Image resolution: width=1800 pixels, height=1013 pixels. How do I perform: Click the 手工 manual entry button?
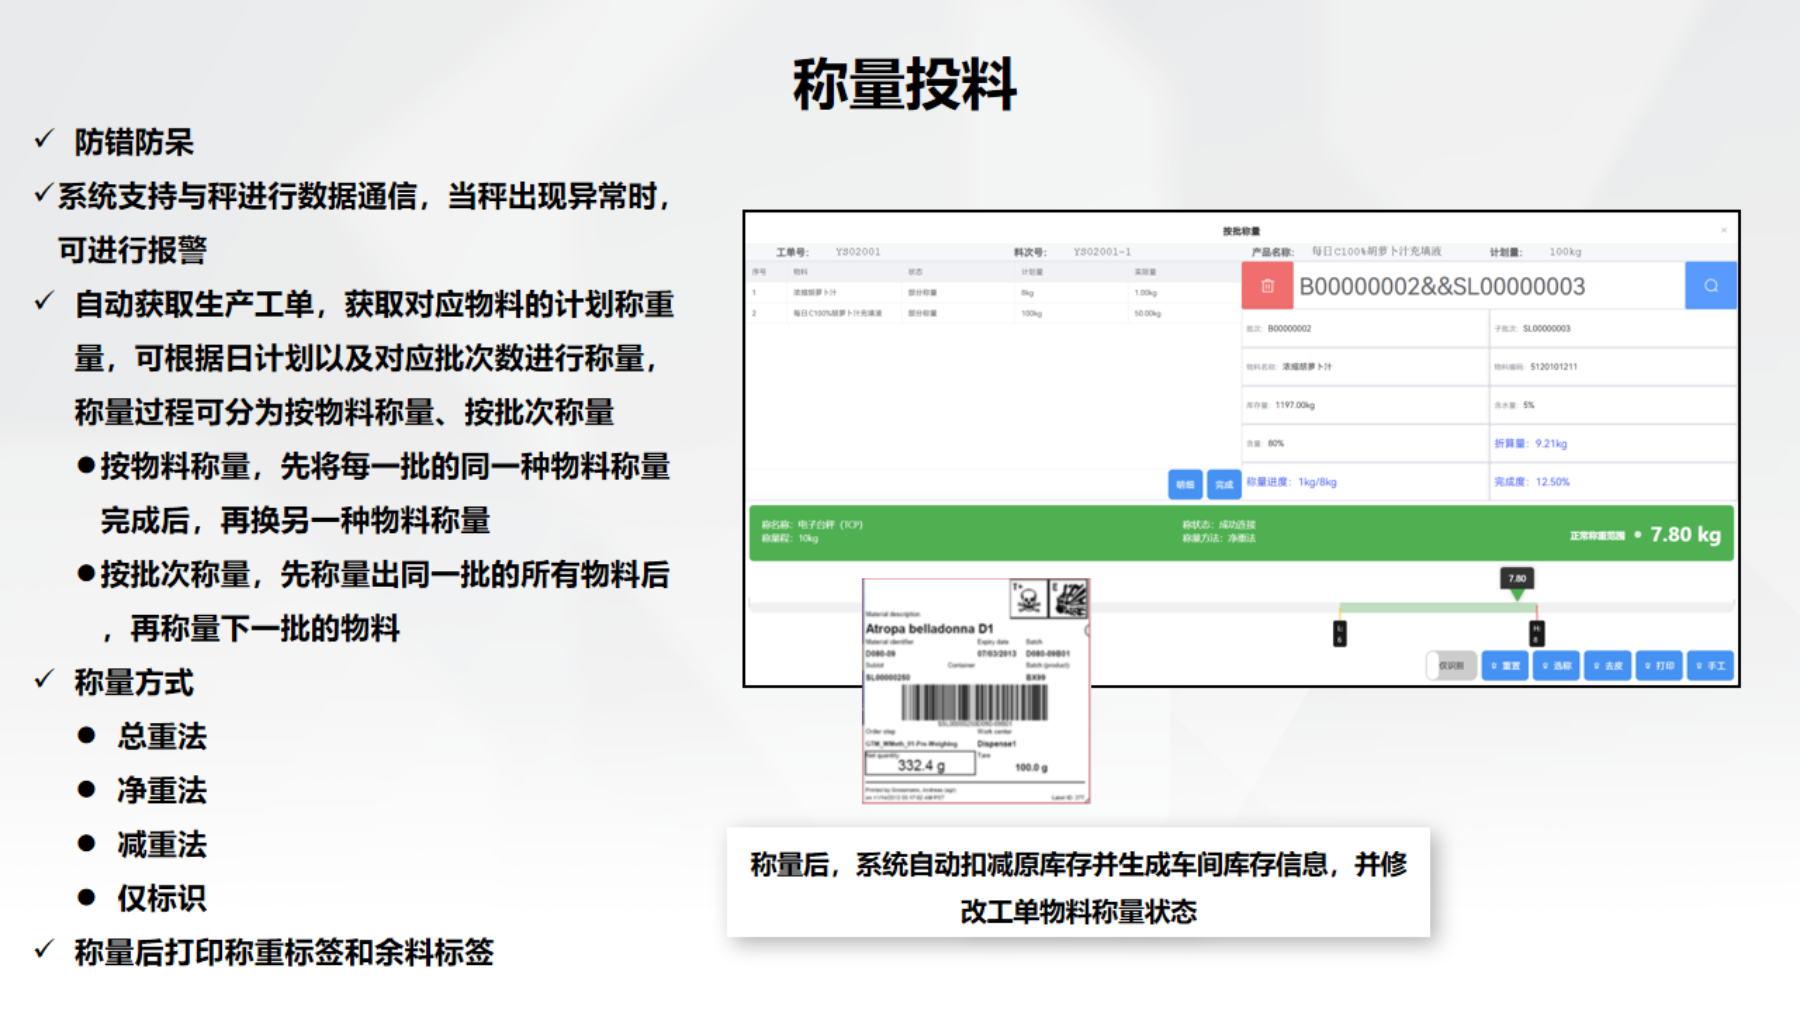pyautogui.click(x=1710, y=665)
